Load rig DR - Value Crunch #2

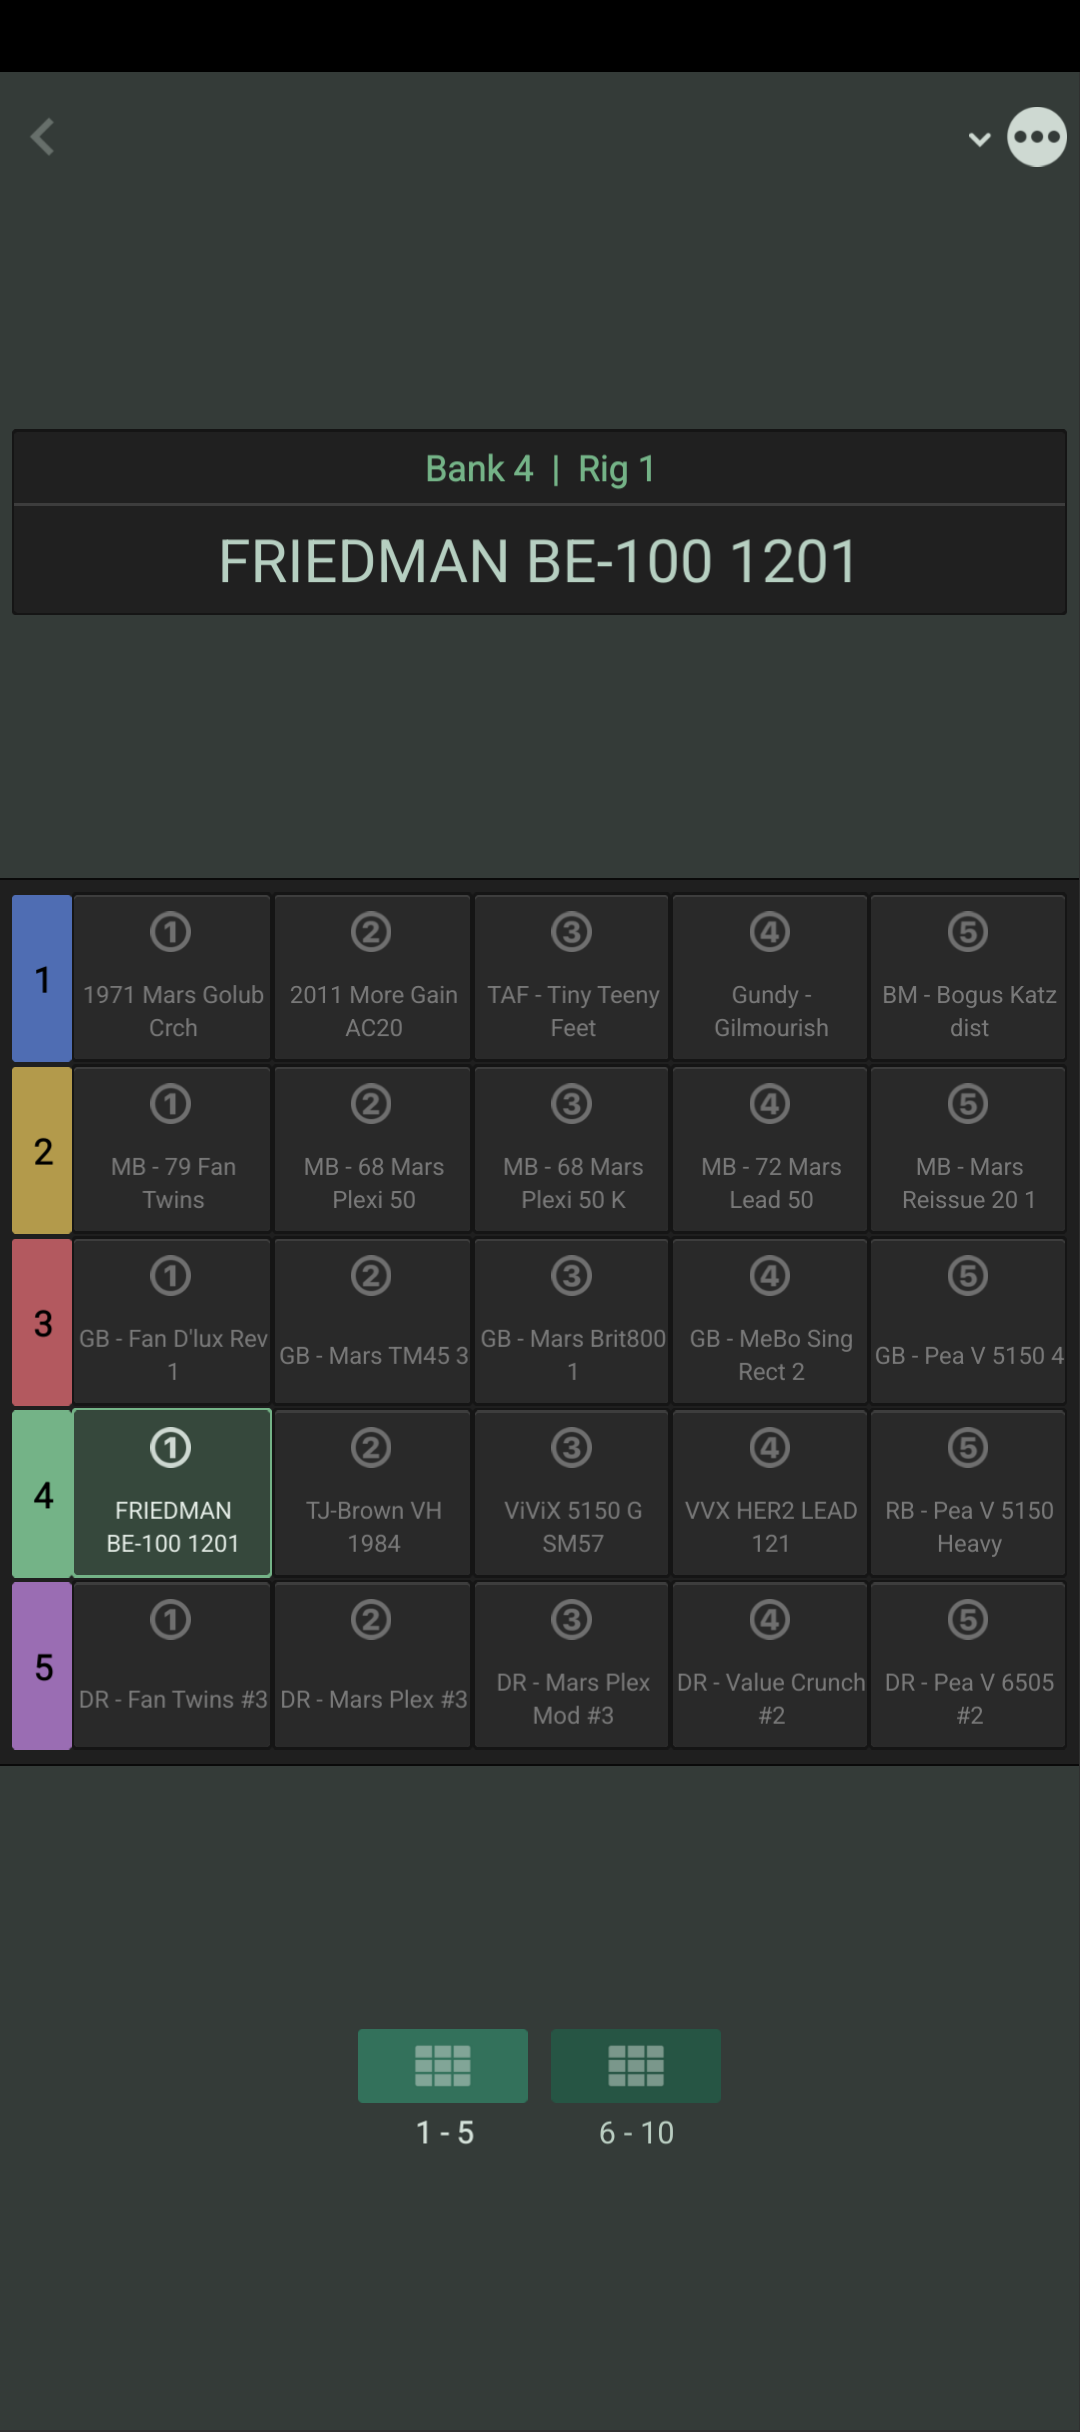770,1666
